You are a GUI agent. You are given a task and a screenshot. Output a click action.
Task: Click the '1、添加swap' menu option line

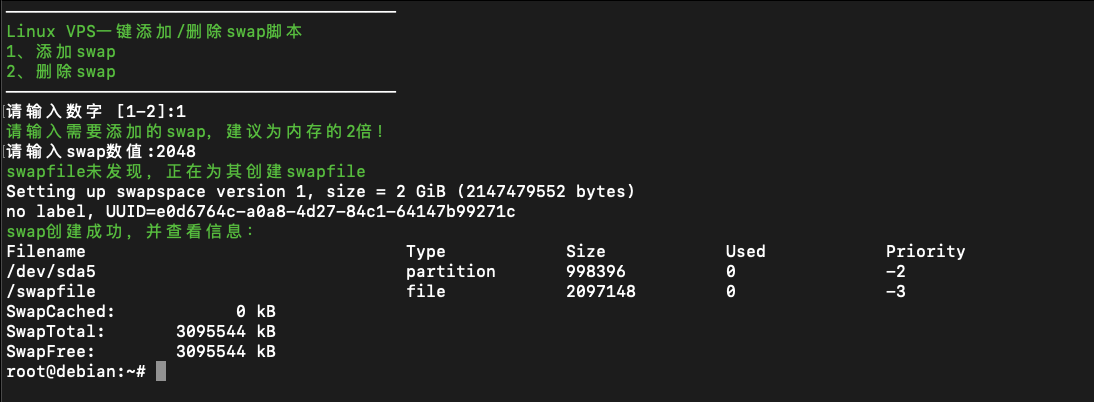pyautogui.click(x=61, y=51)
